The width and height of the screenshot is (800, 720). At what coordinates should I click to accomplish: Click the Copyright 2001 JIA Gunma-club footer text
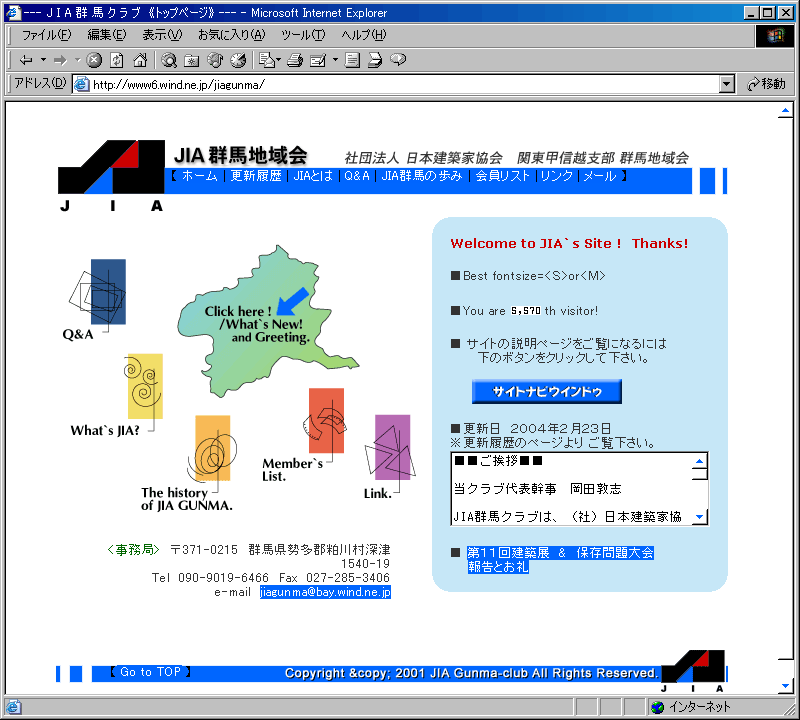pos(471,673)
